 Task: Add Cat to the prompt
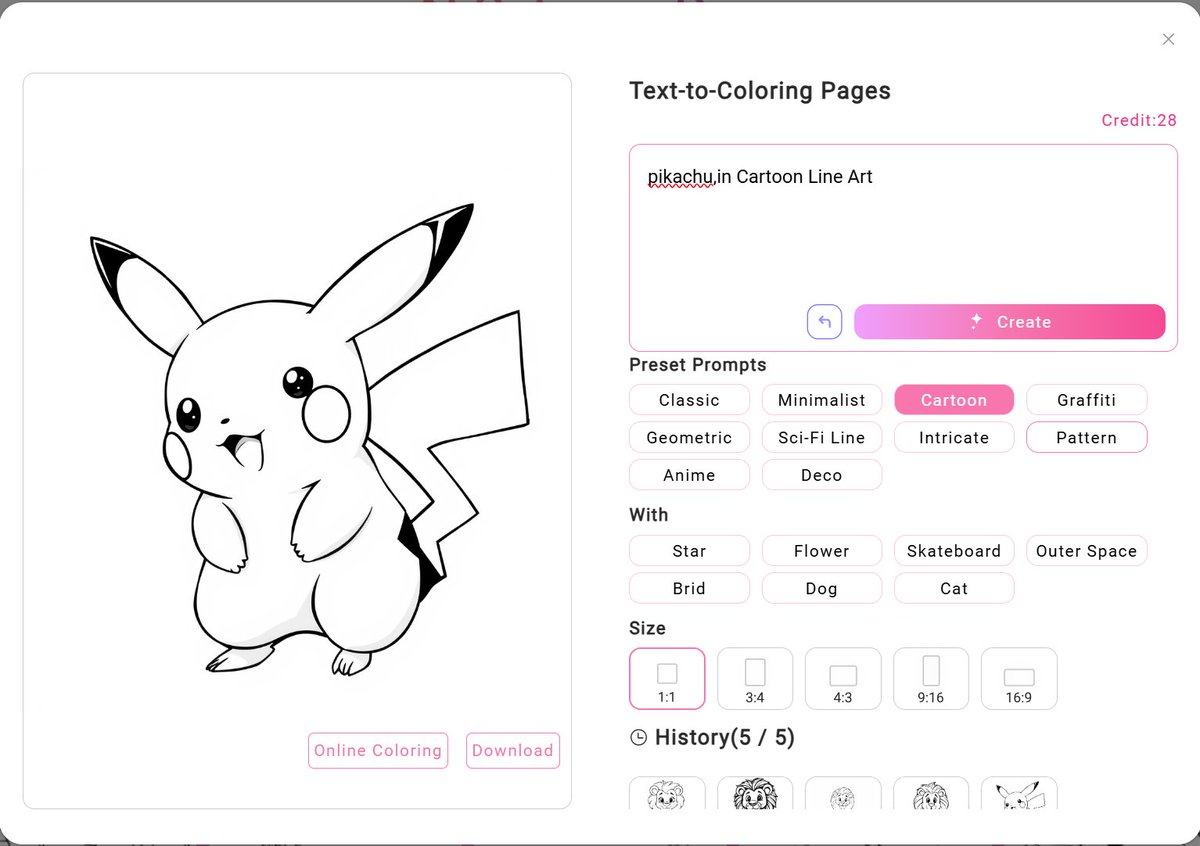954,588
